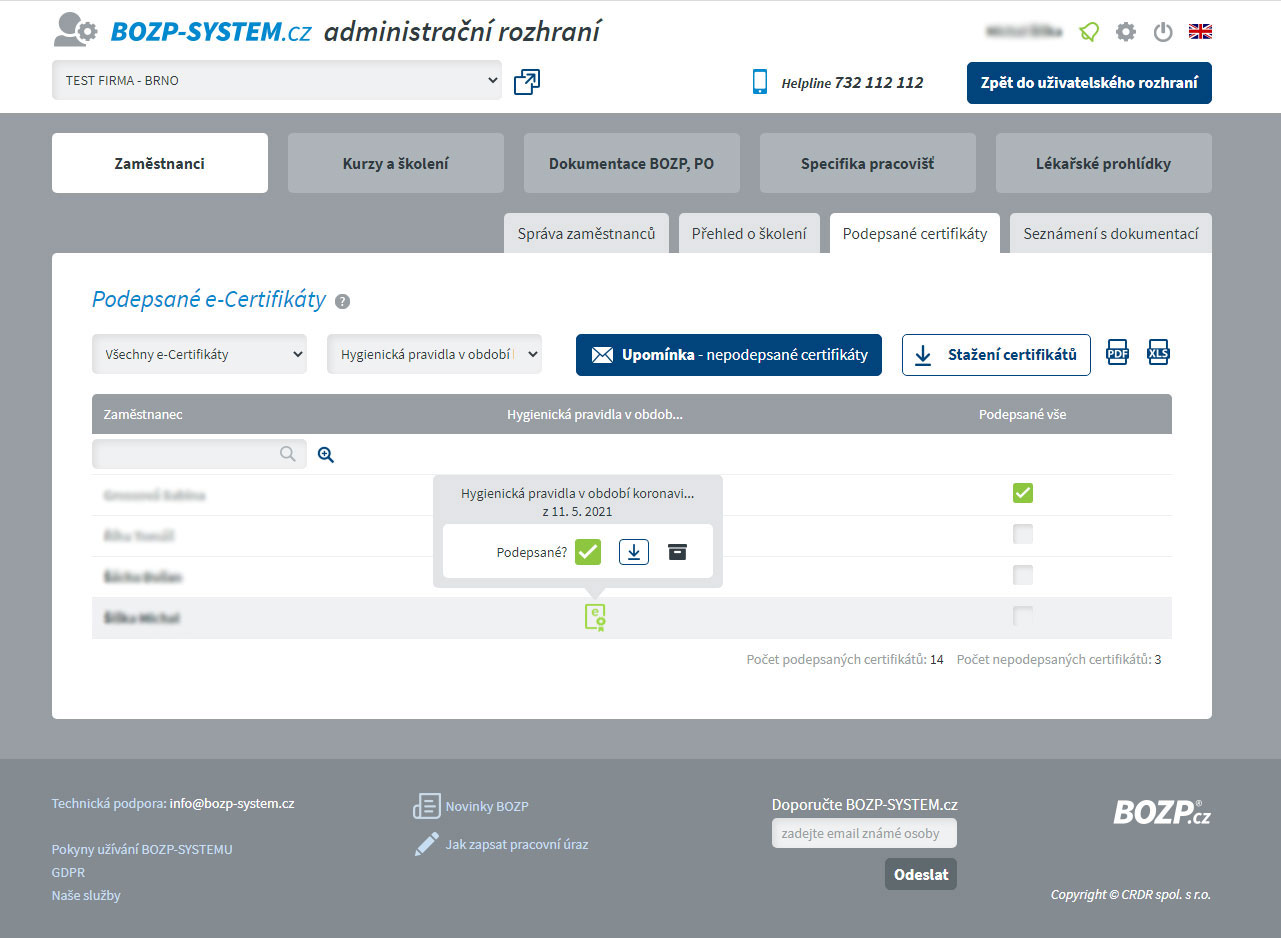This screenshot has width=1281, height=938.
Task: Check Podepsané vše box in fourth employee row
Action: (1022, 616)
